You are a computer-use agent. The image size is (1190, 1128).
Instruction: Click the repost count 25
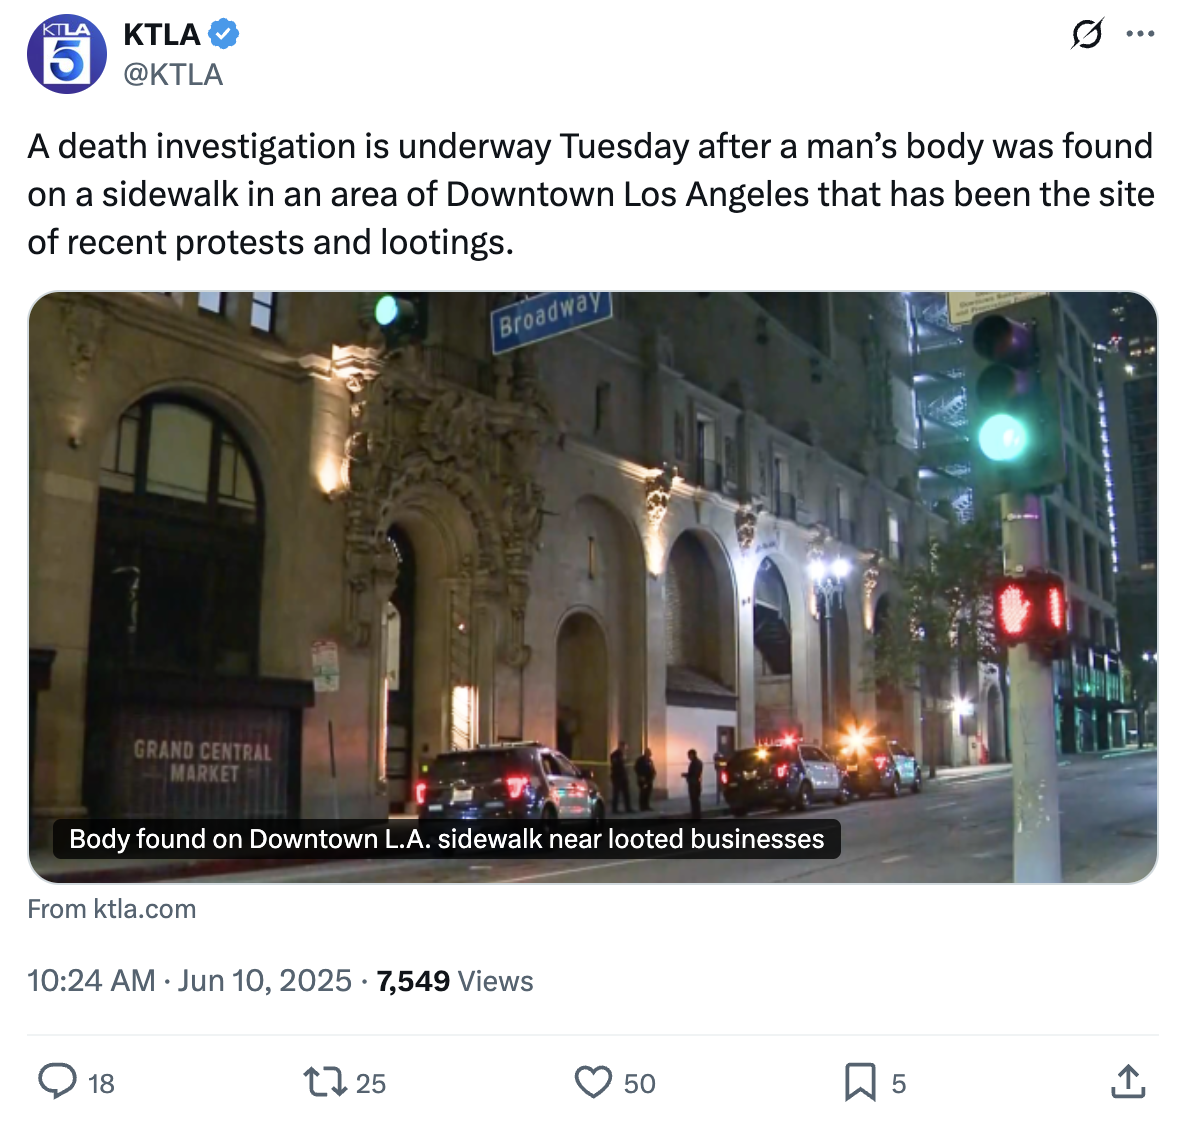370,1083
